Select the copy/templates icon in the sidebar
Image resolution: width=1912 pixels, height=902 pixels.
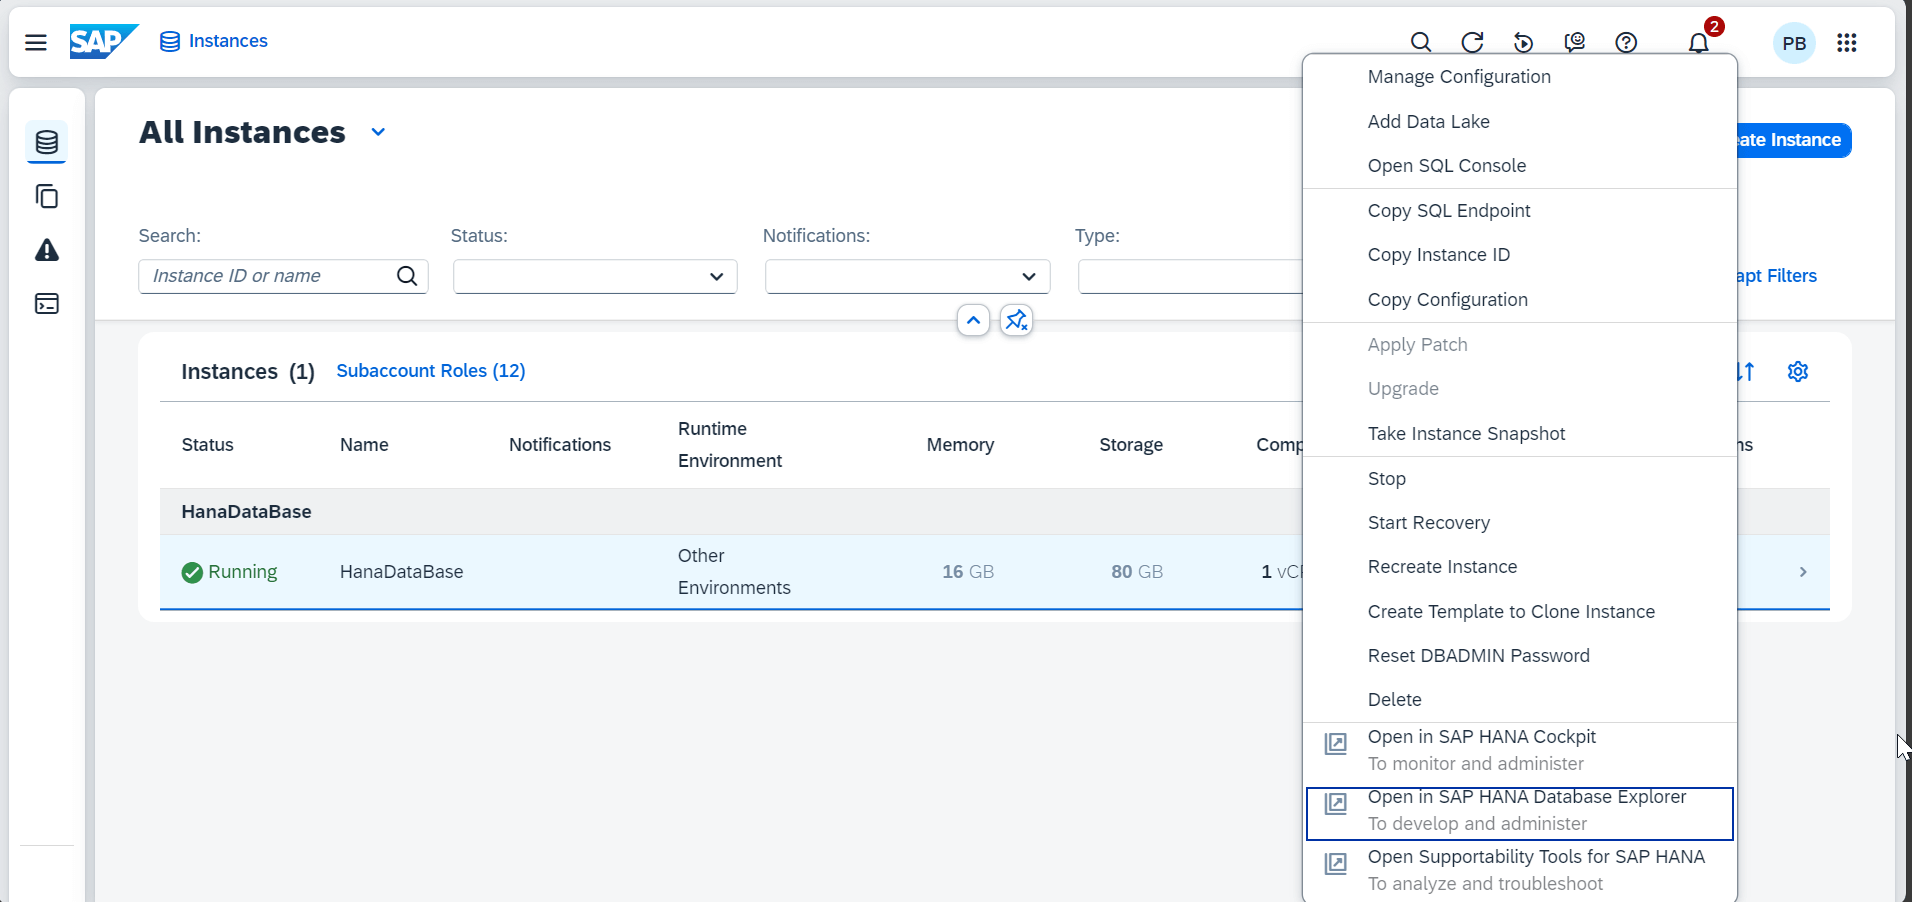[47, 196]
